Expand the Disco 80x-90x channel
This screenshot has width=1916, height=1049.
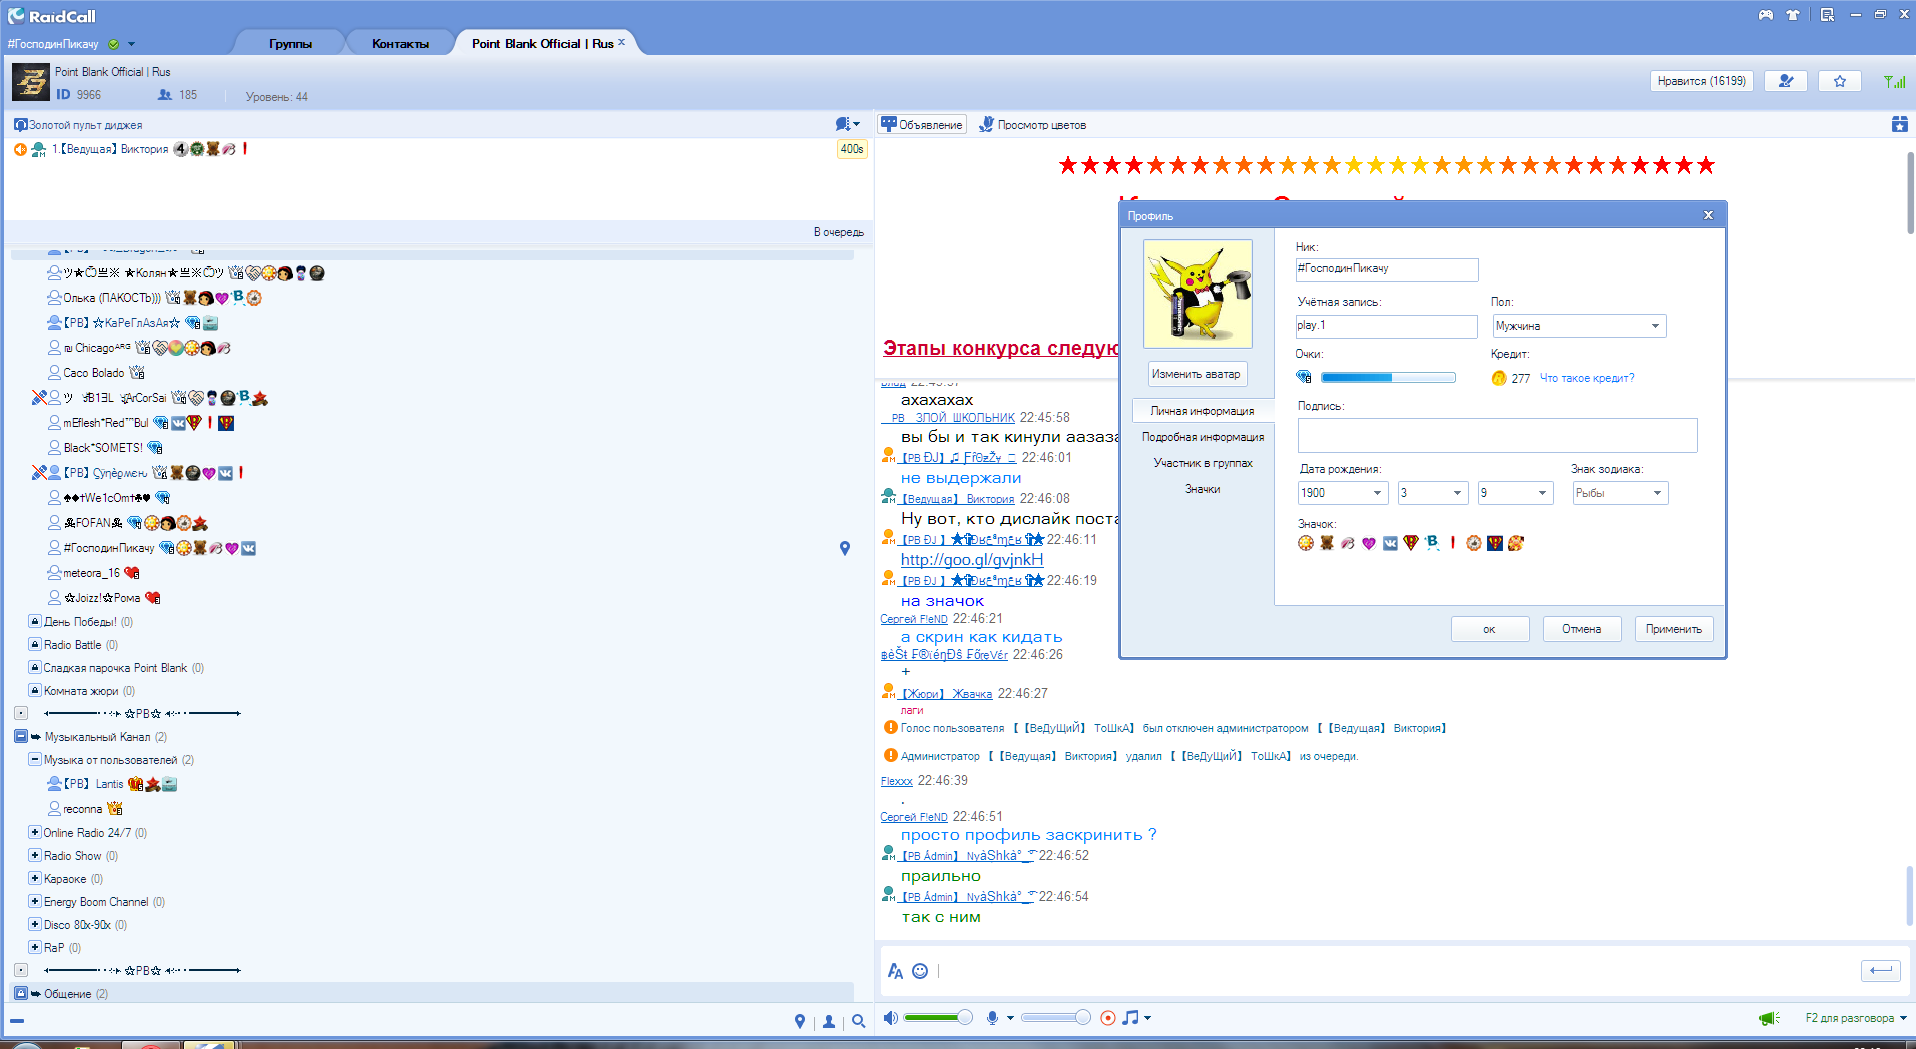pyautogui.click(x=35, y=924)
